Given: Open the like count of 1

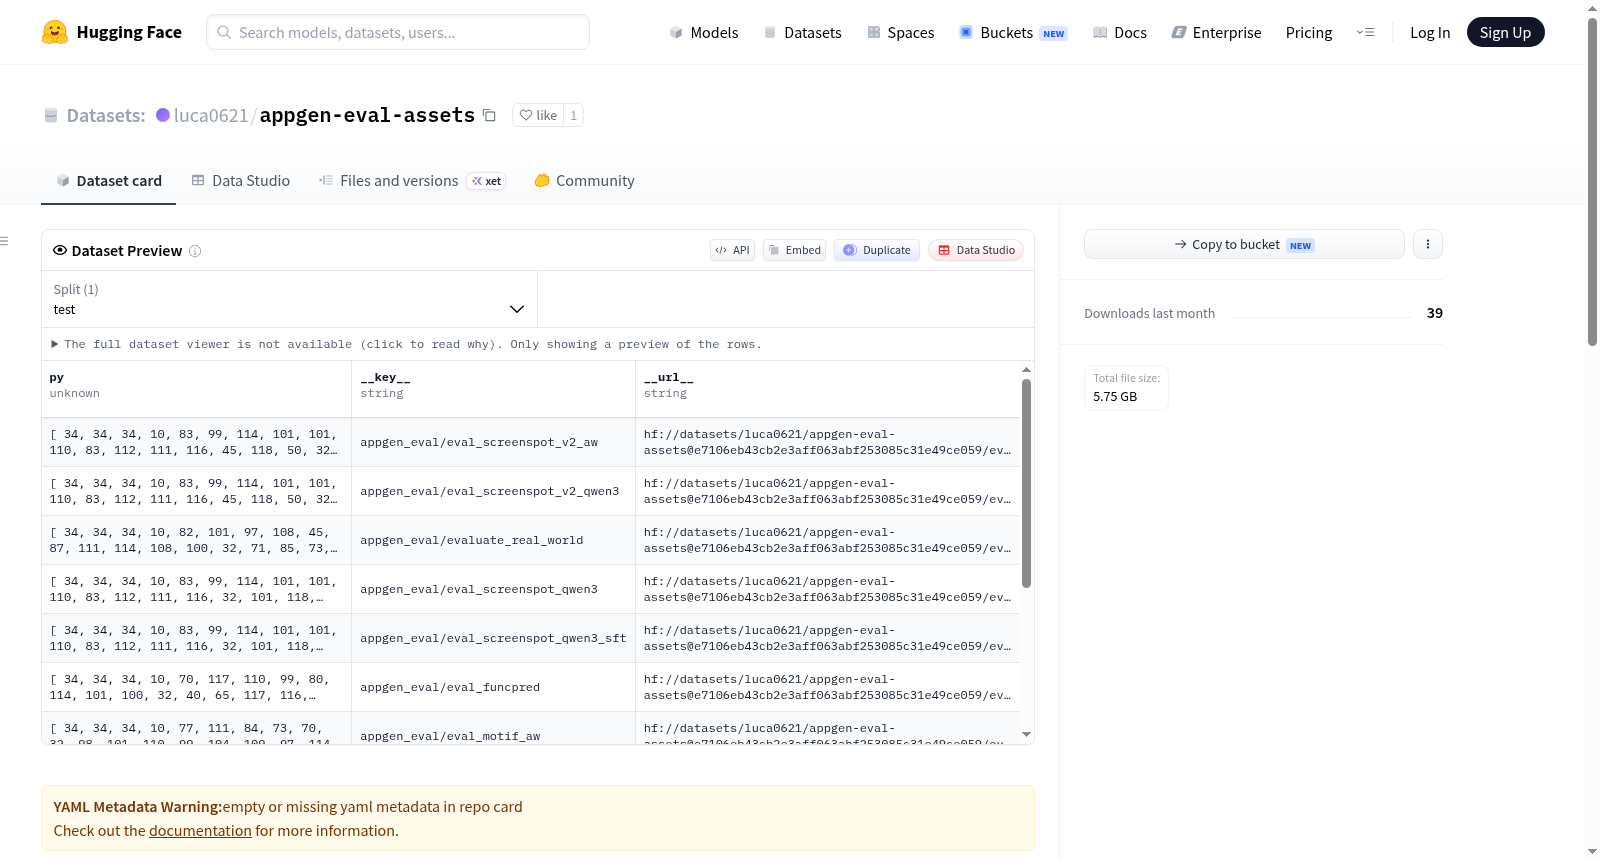Looking at the screenshot, I should click(573, 115).
